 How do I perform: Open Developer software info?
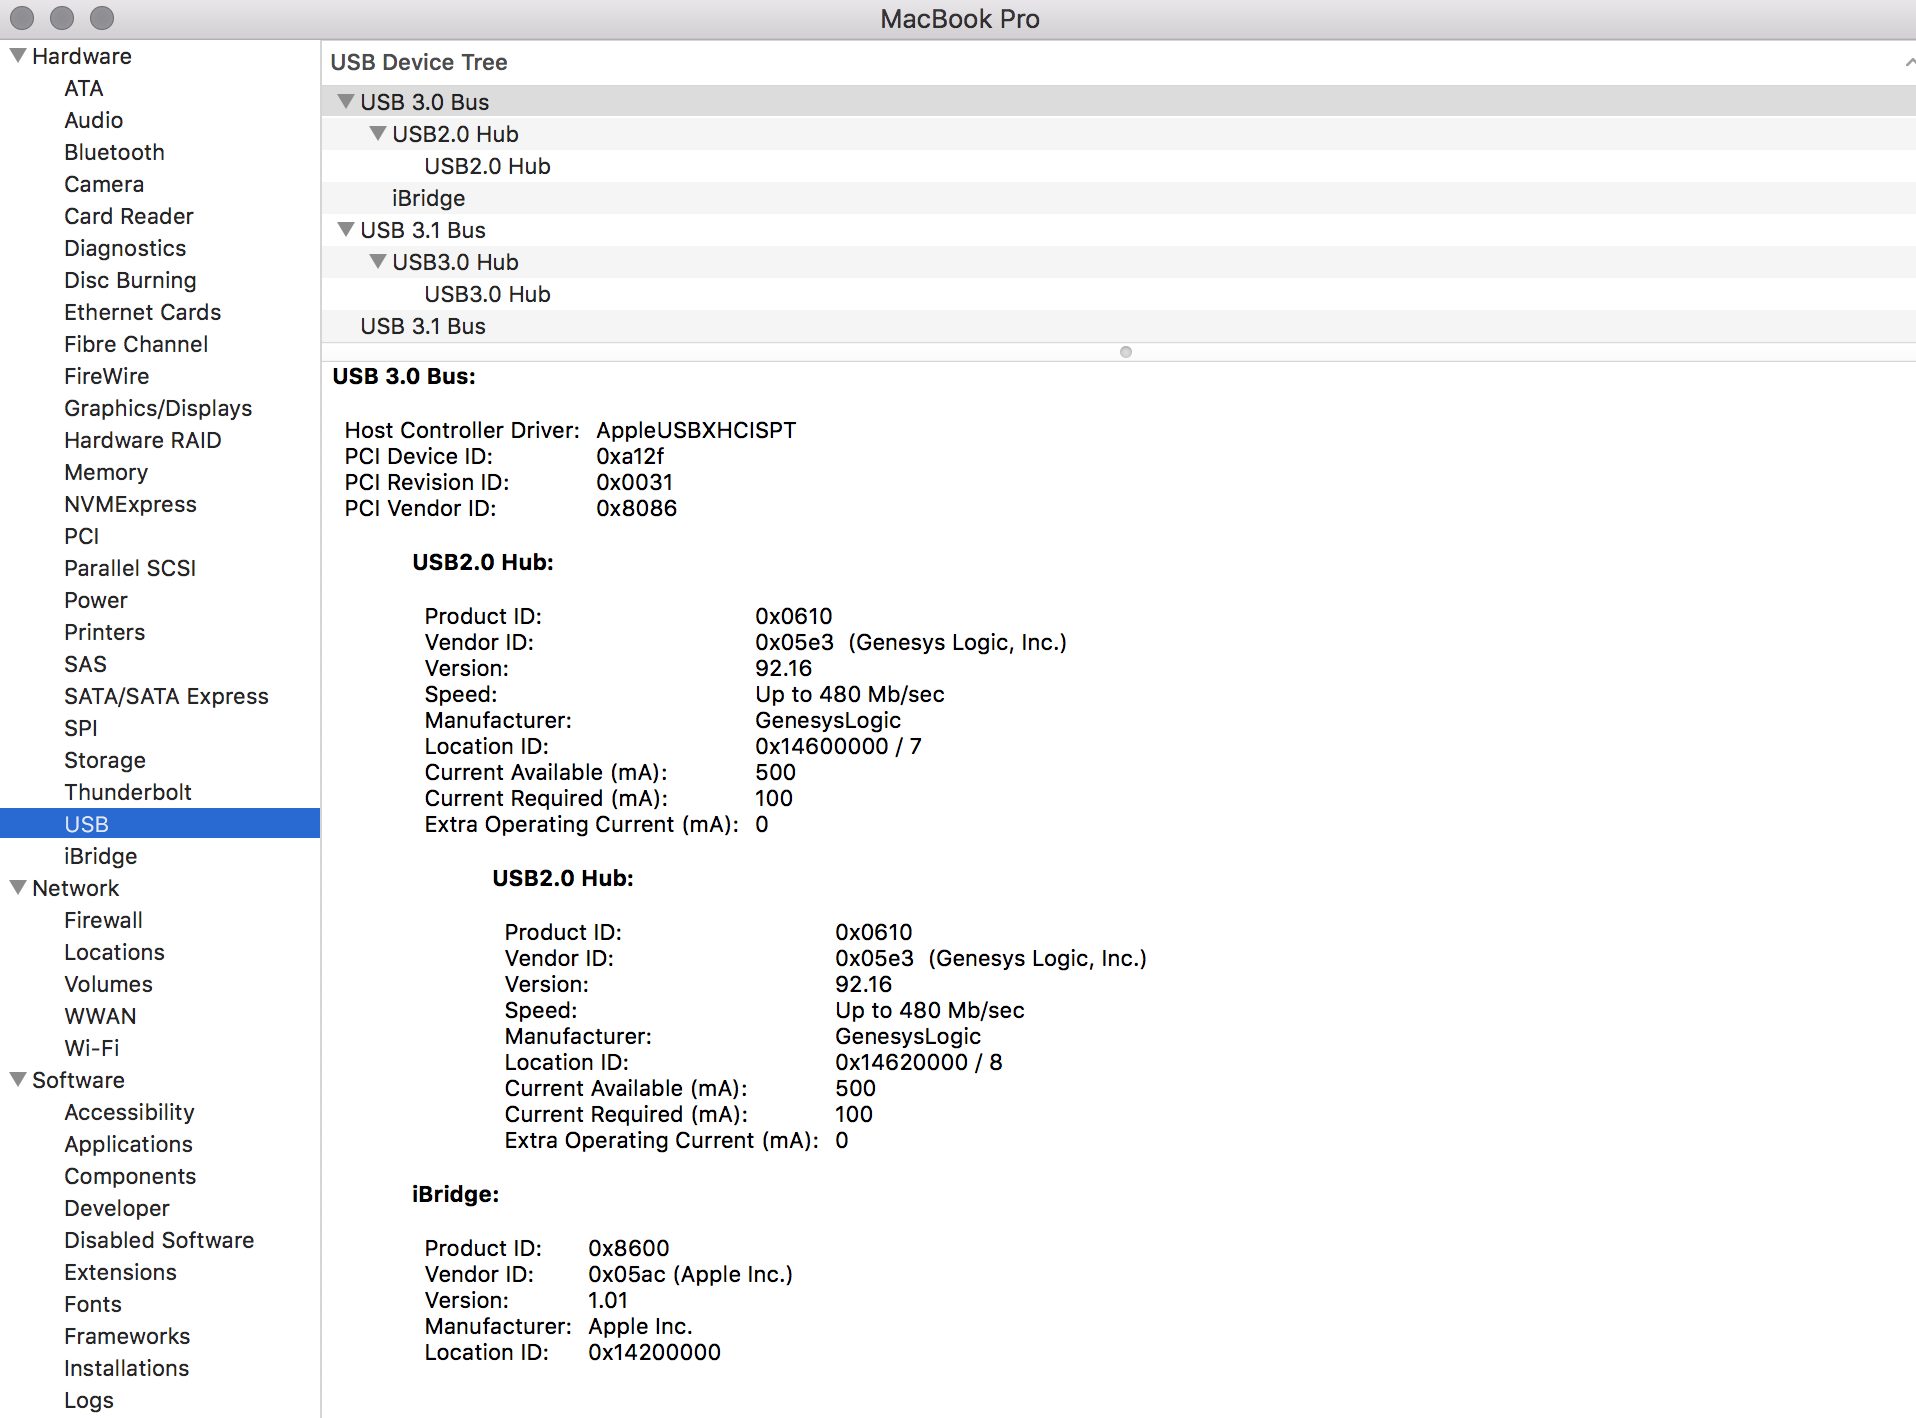coord(117,1208)
